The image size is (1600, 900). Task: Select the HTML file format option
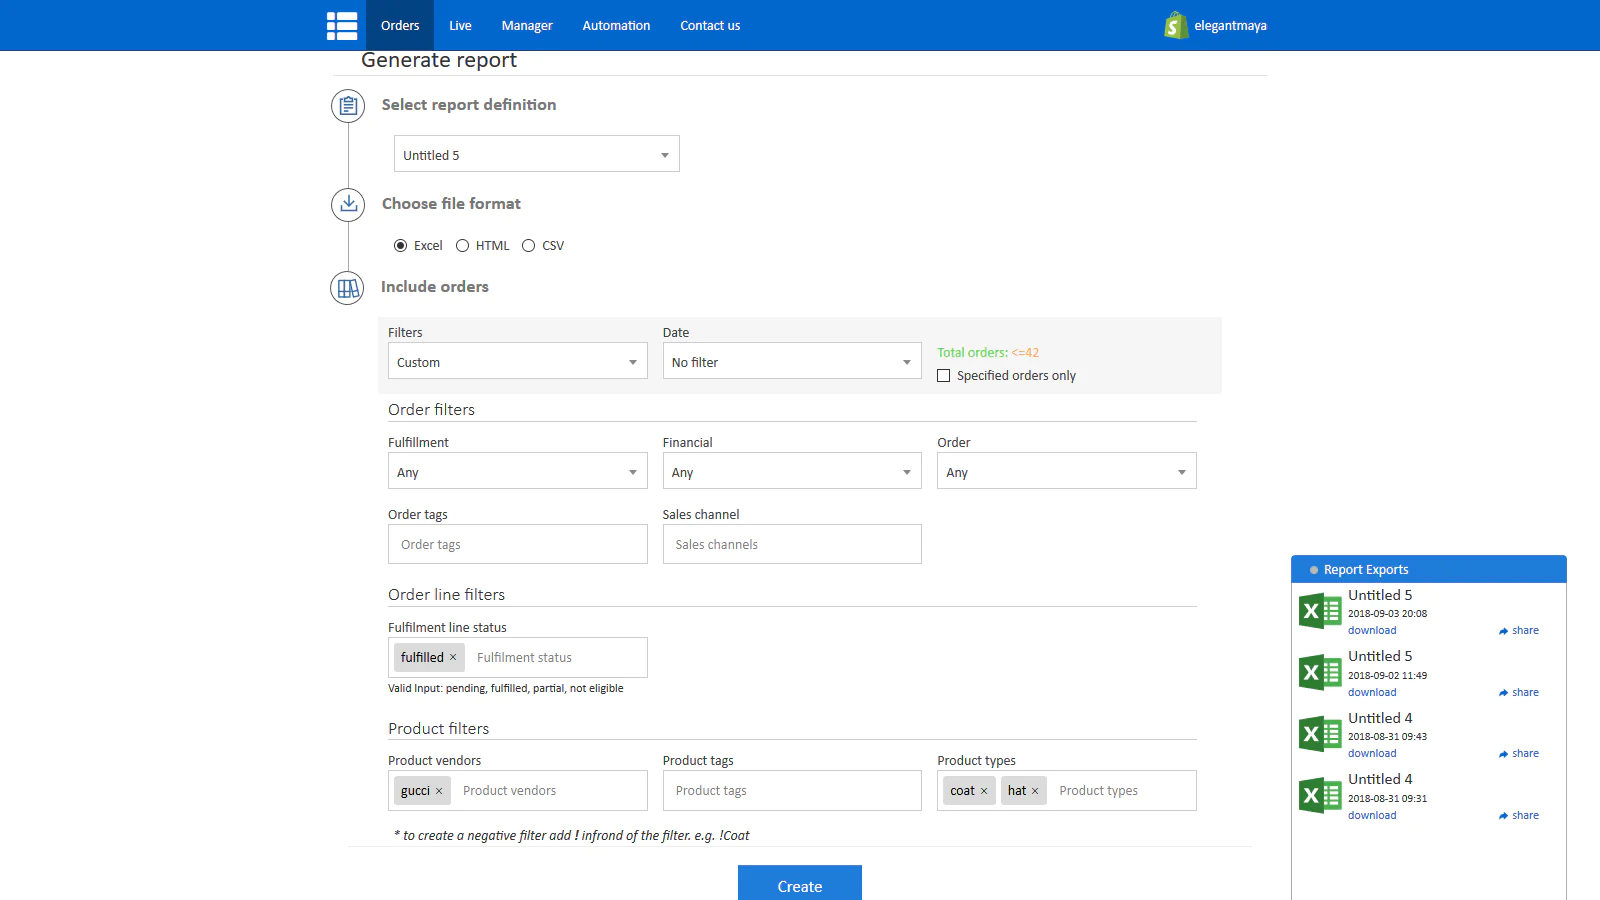pyautogui.click(x=463, y=246)
